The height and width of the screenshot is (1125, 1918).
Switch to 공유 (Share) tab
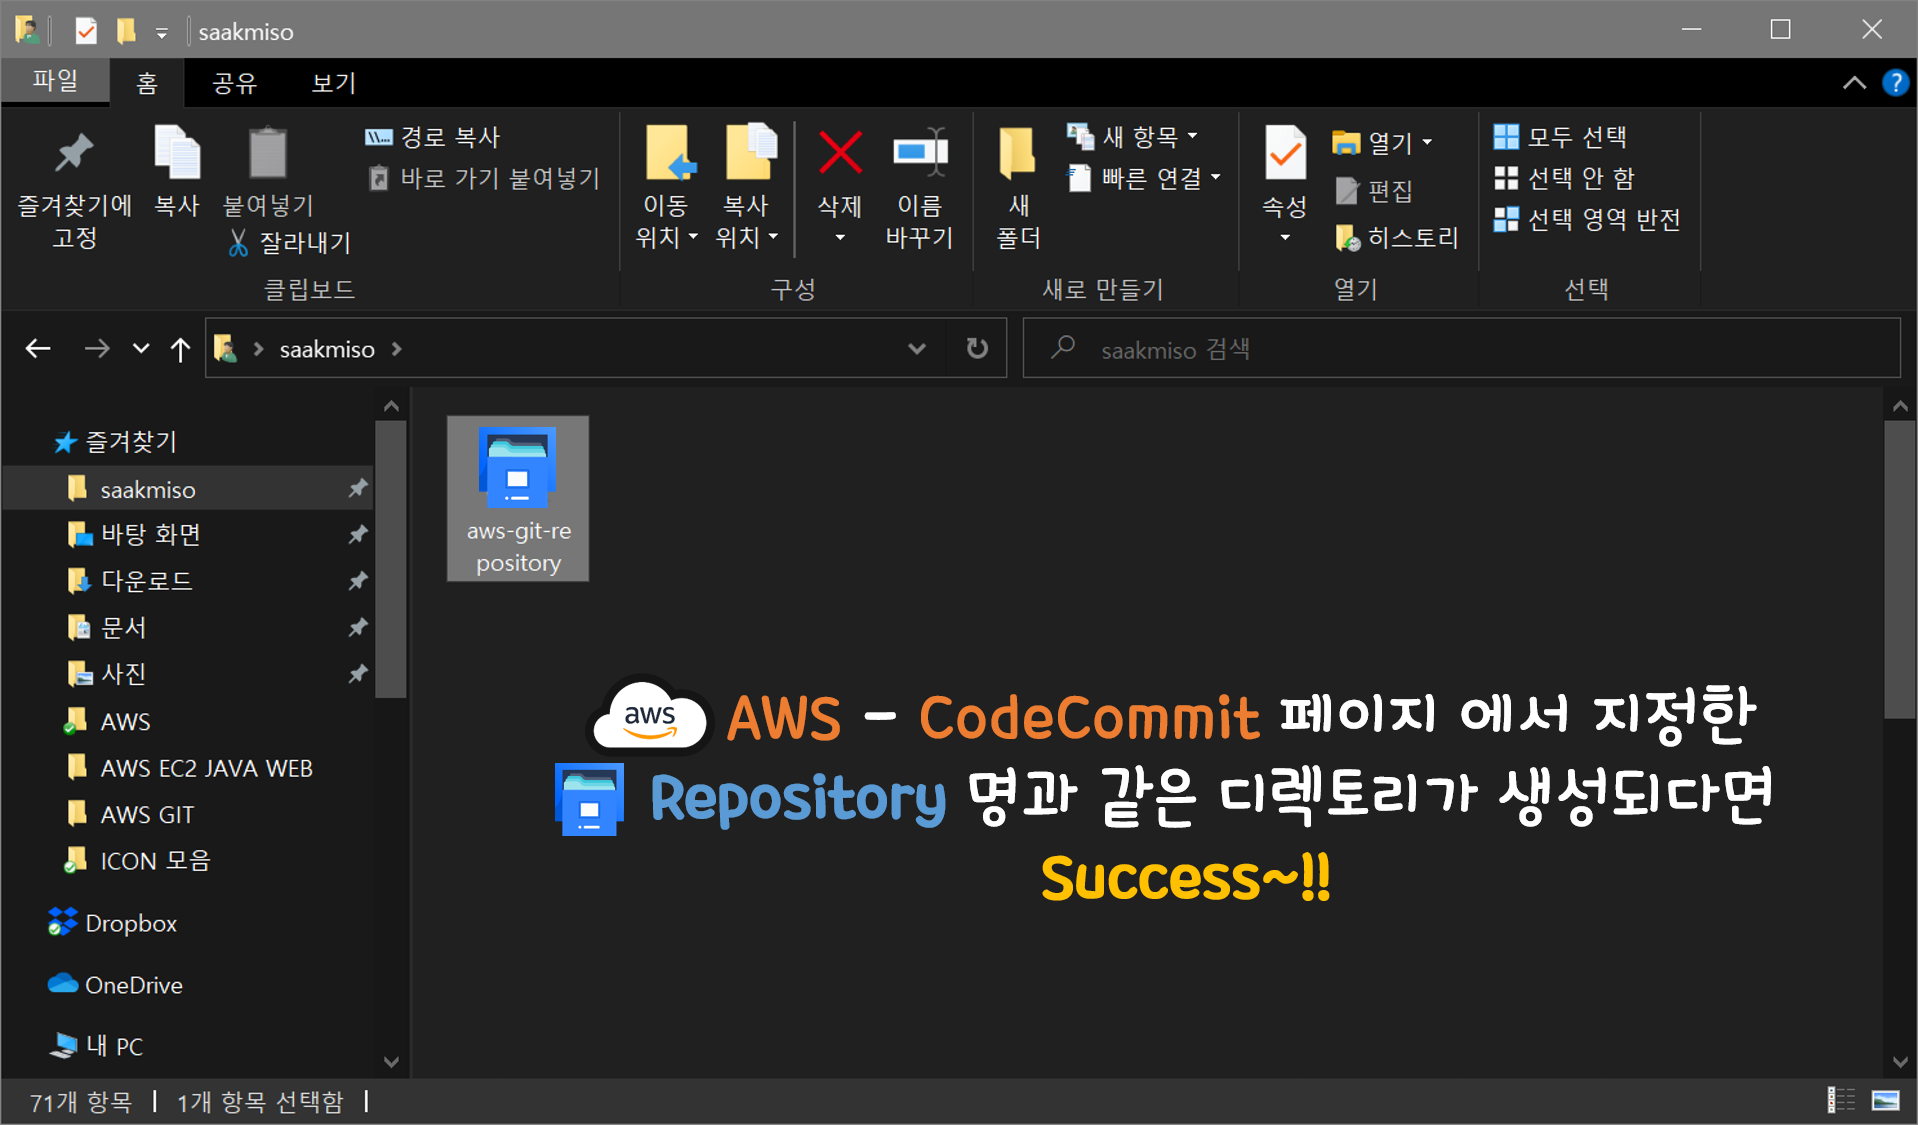[x=235, y=83]
